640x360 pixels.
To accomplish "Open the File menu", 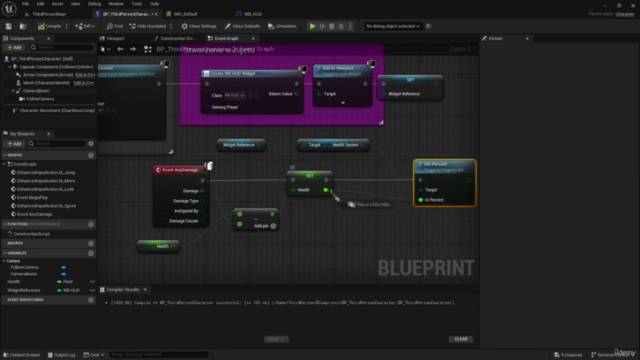I will pos(25,4).
